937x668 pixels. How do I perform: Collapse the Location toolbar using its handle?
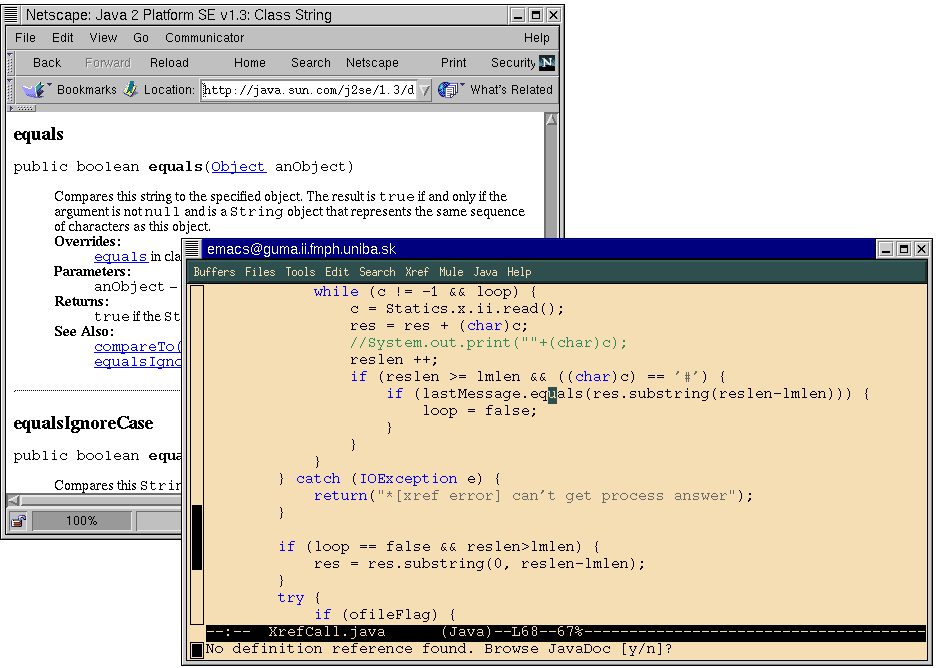[10, 90]
